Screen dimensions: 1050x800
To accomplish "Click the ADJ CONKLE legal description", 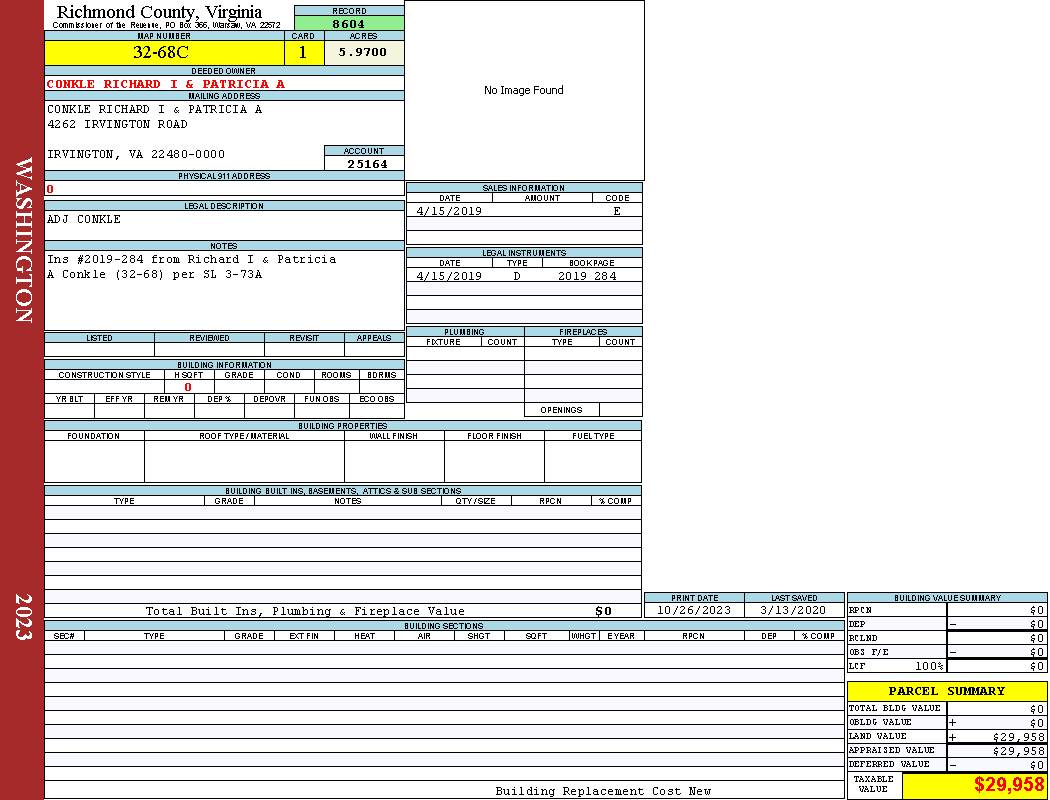I will pyautogui.click(x=84, y=219).
